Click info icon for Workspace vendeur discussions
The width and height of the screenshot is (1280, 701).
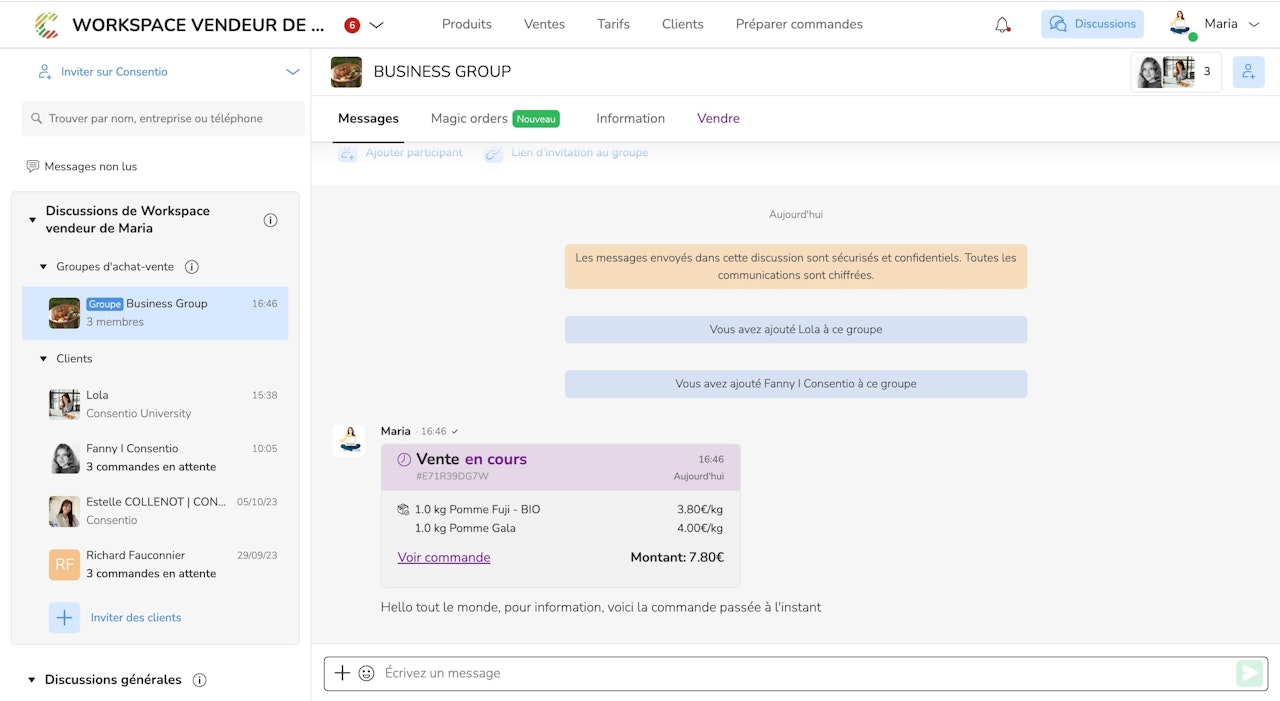click(270, 220)
